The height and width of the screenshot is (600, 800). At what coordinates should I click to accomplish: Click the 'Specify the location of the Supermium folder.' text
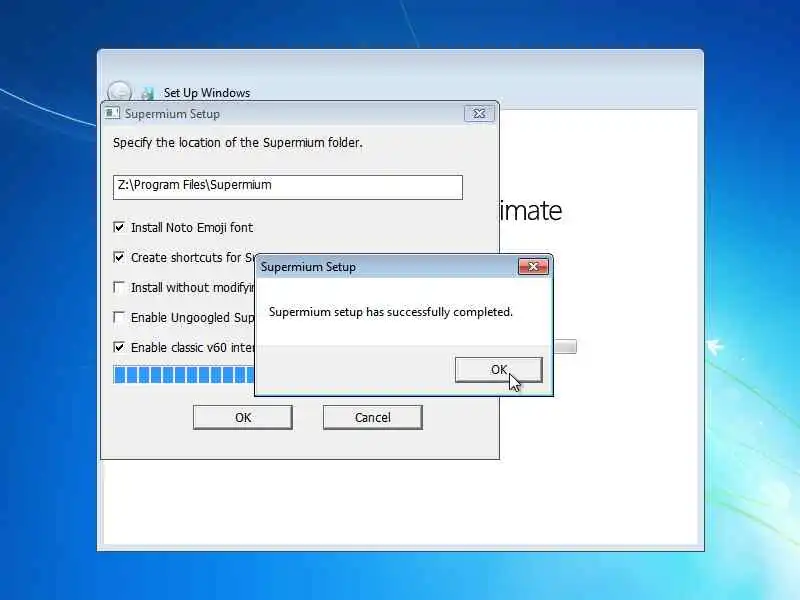[238, 143]
